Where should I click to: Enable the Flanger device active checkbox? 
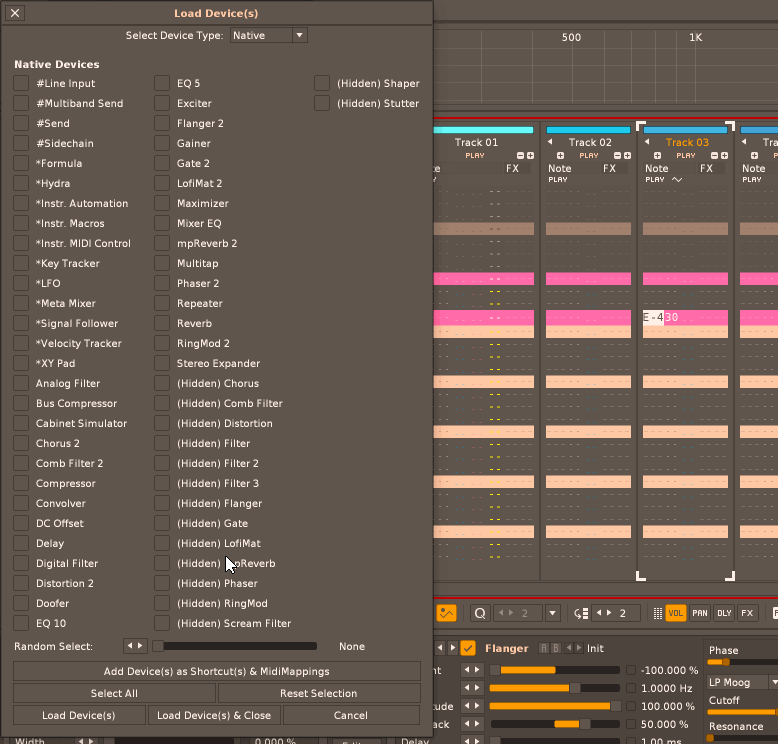point(468,648)
